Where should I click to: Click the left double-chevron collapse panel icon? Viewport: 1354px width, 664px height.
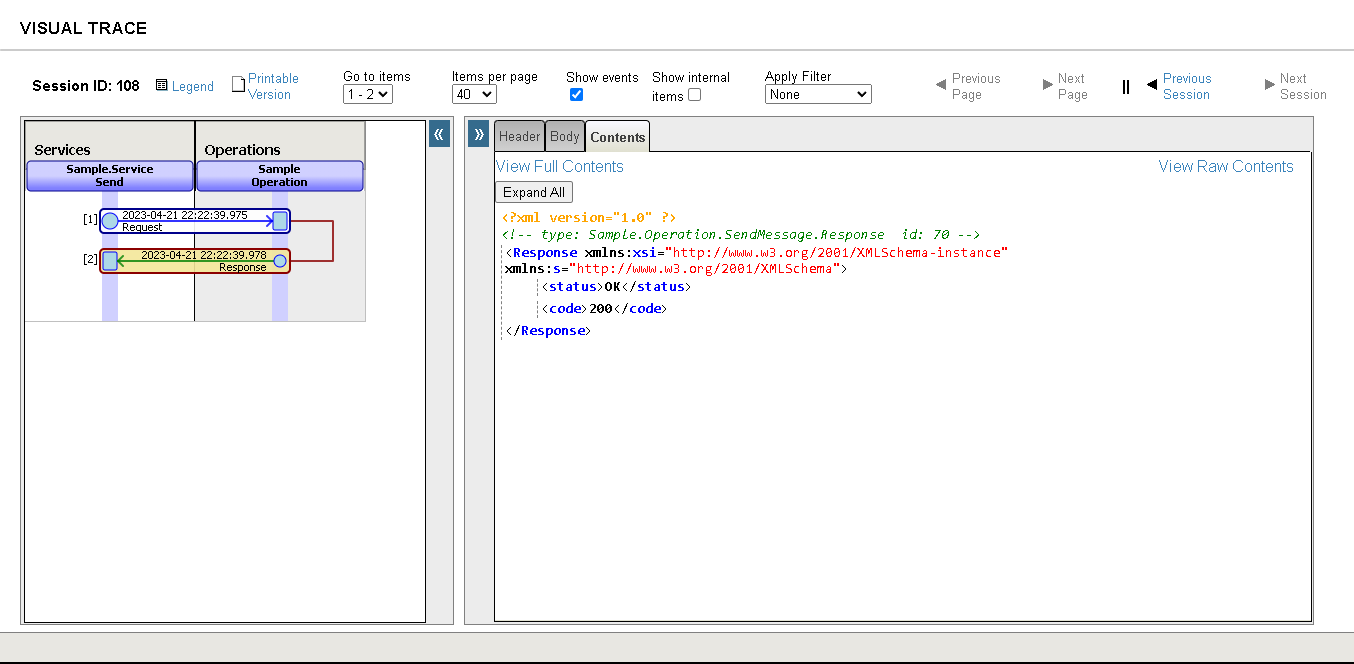(x=439, y=134)
